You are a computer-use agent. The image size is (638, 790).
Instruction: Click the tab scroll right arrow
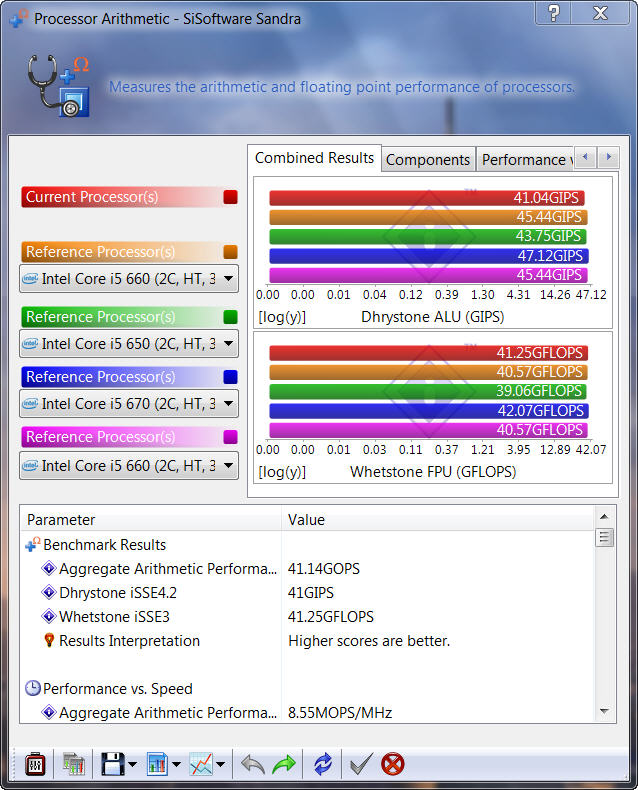pyautogui.click(x=609, y=157)
